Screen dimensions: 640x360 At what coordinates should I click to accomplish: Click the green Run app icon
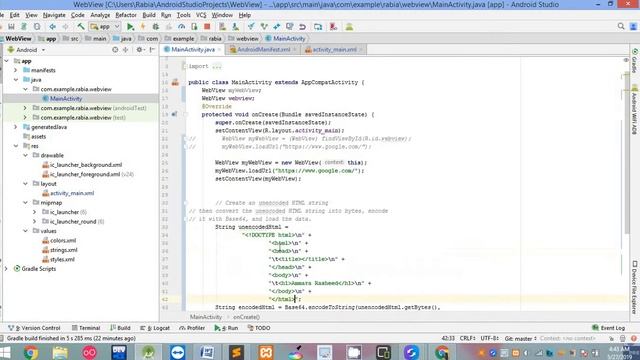pos(130,27)
